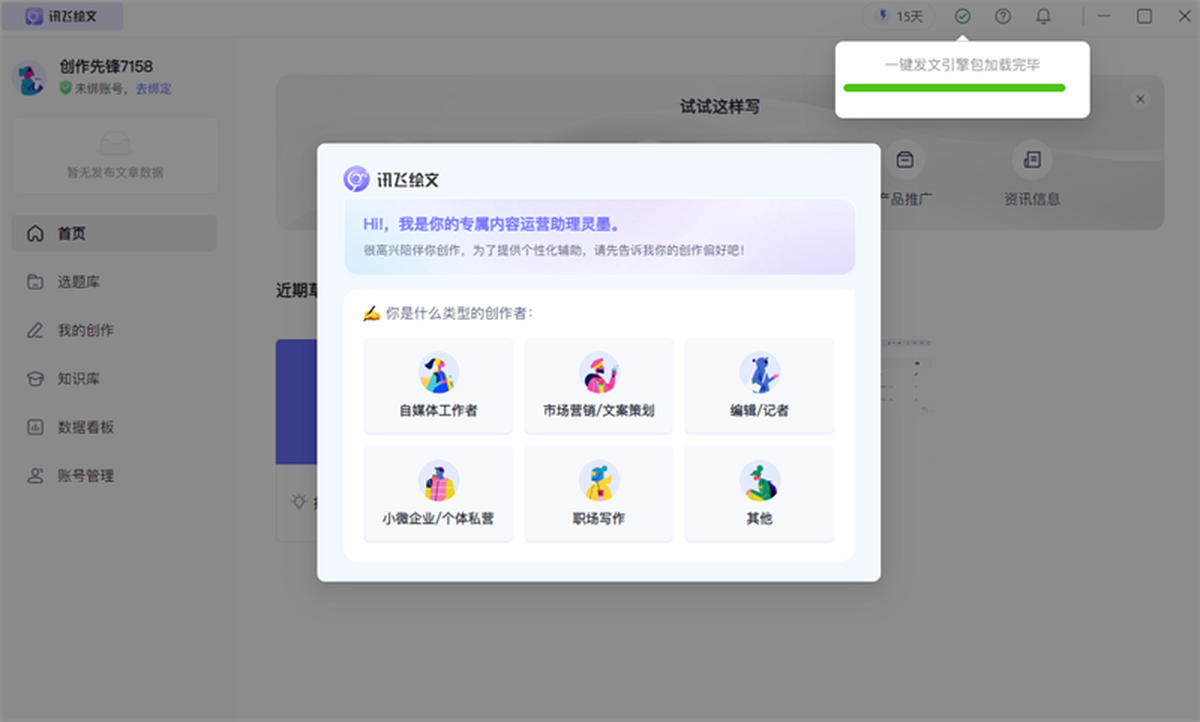Click the help question mark icon
The height and width of the screenshot is (722, 1200).
1003,16
